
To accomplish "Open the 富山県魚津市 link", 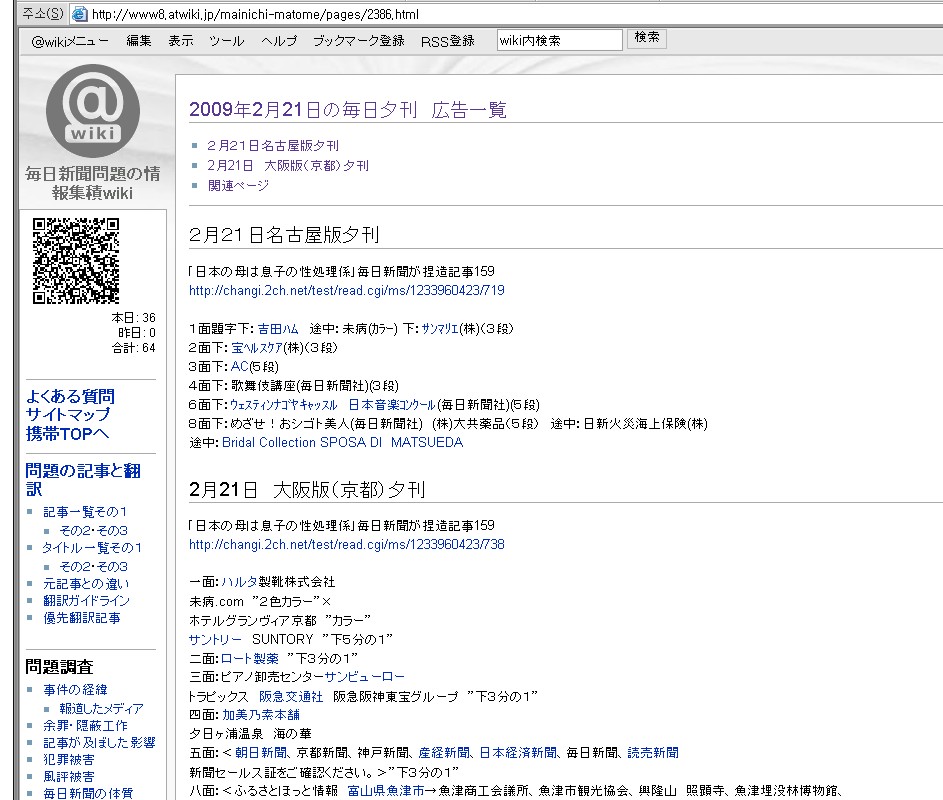I will [x=386, y=790].
